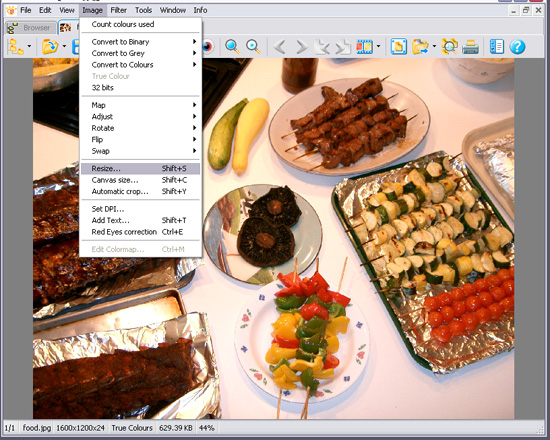Open the file search binoculars icon
550x440 pixels.
(449, 46)
